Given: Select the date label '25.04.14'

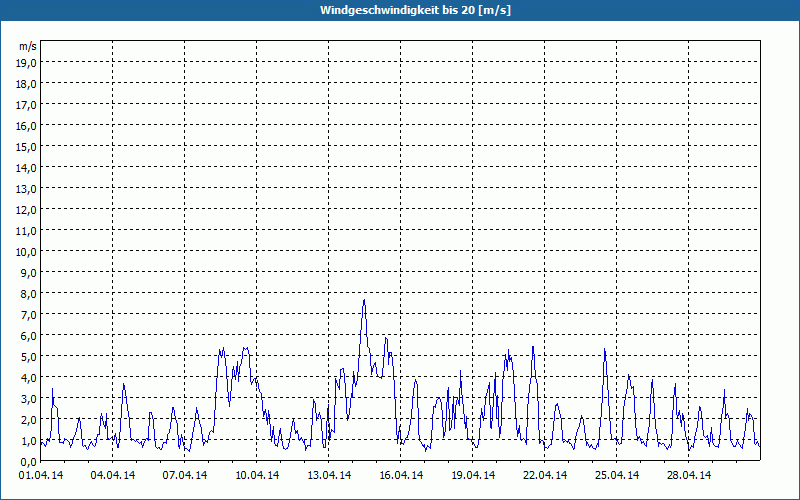Looking at the screenshot, I should tap(616, 476).
